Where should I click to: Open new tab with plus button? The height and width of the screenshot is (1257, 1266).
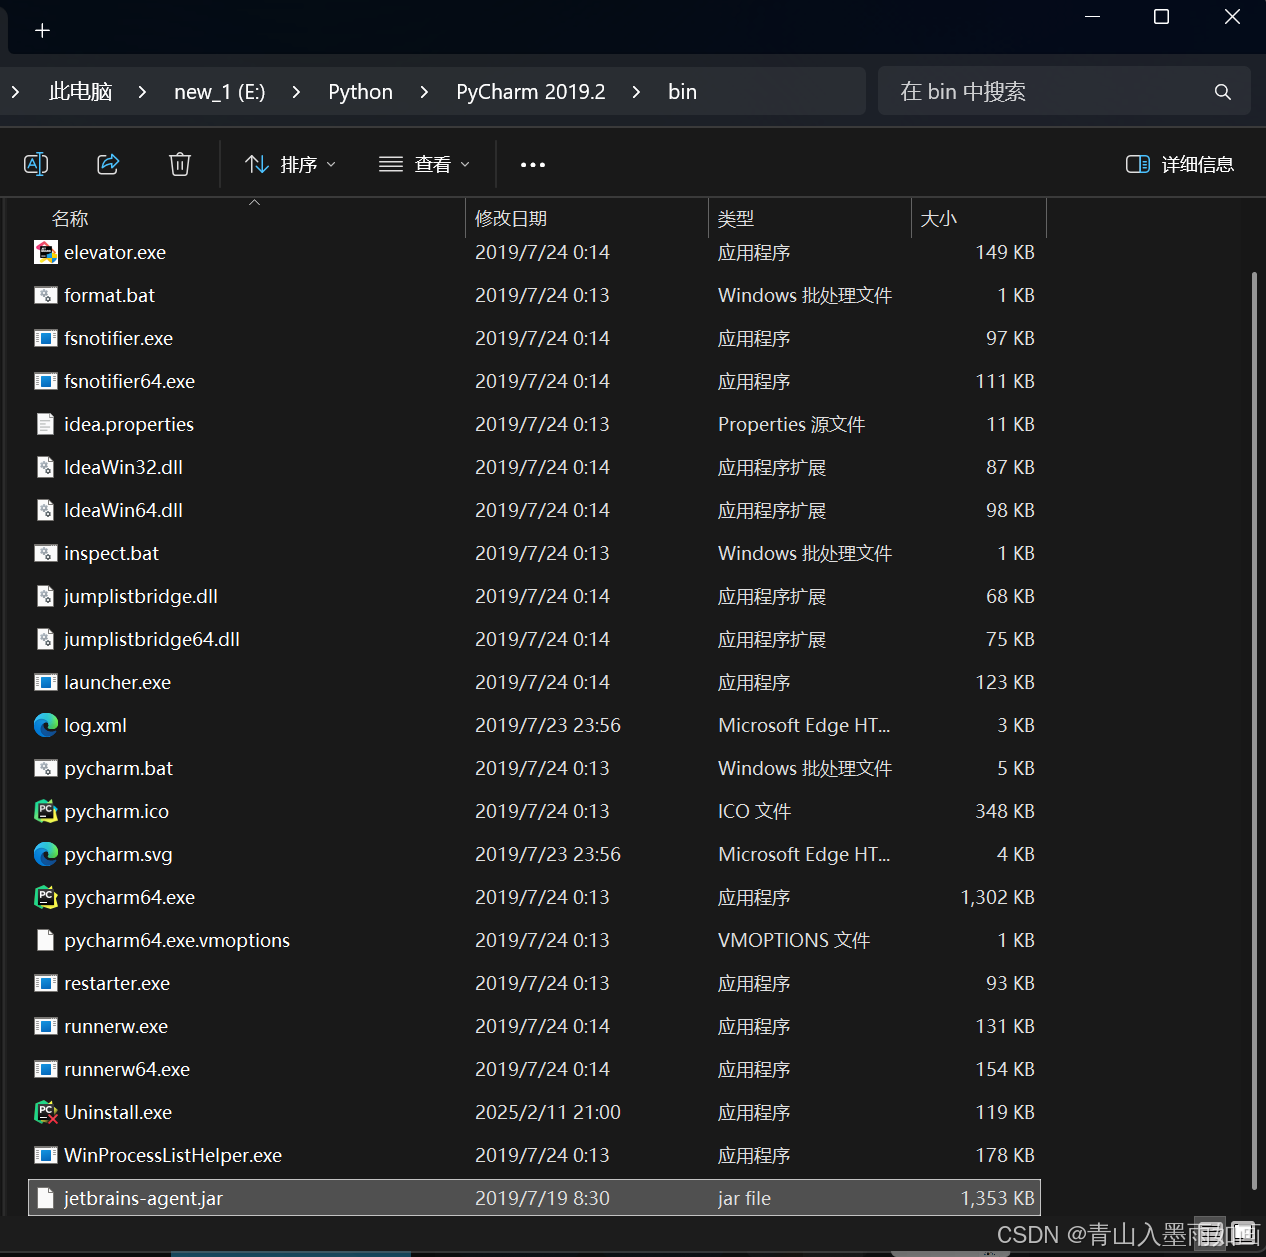click(42, 31)
